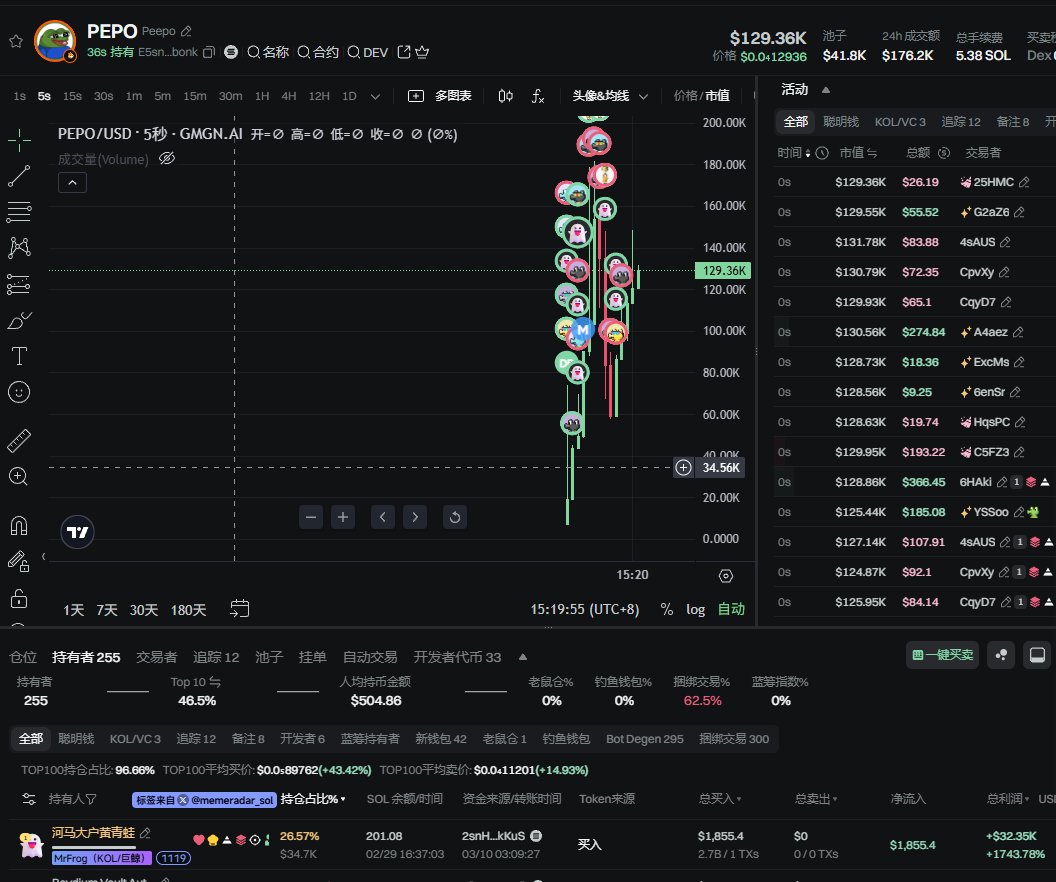The width and height of the screenshot is (1056, 882).
Task: Search by 名称 on the token header
Action: pos(268,52)
